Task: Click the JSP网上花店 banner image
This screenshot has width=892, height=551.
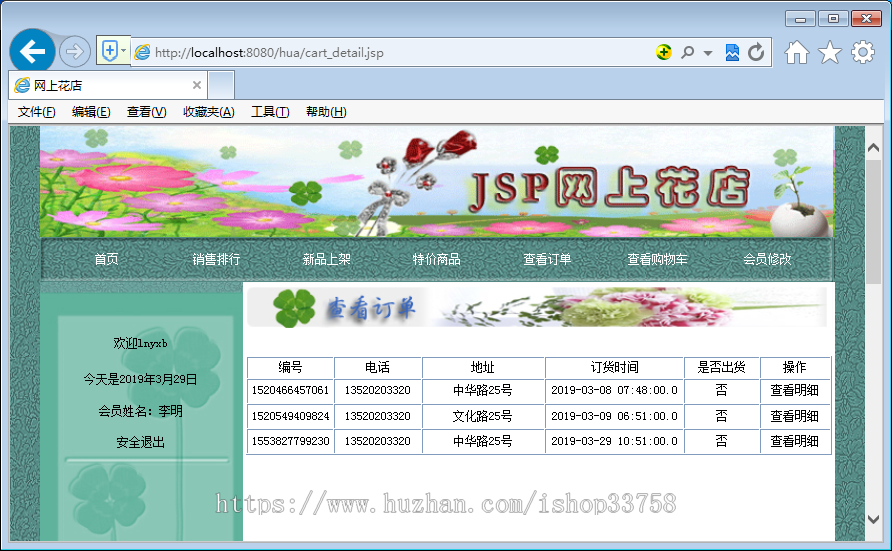Action: (x=436, y=182)
